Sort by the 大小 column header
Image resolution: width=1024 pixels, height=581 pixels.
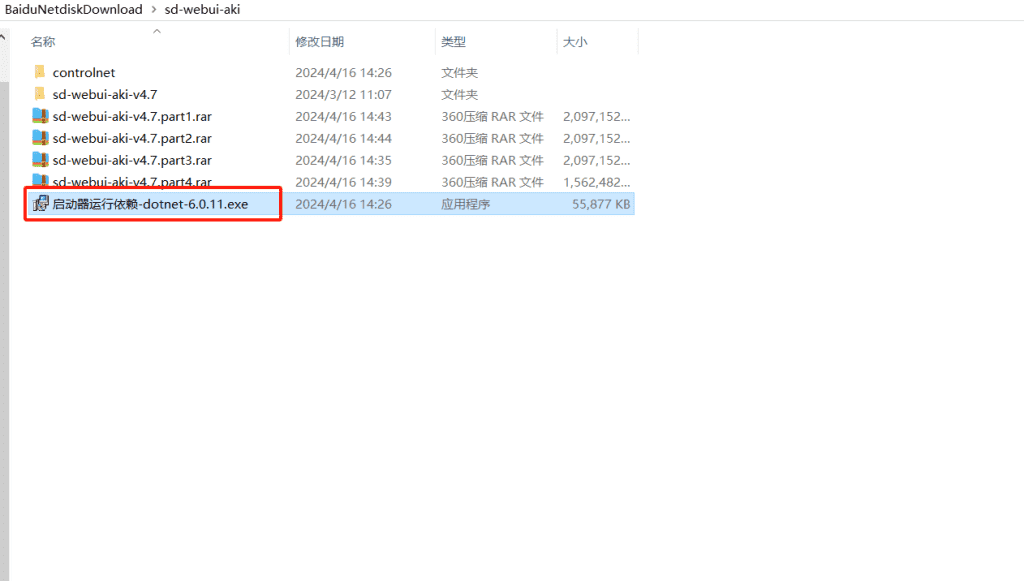click(575, 42)
